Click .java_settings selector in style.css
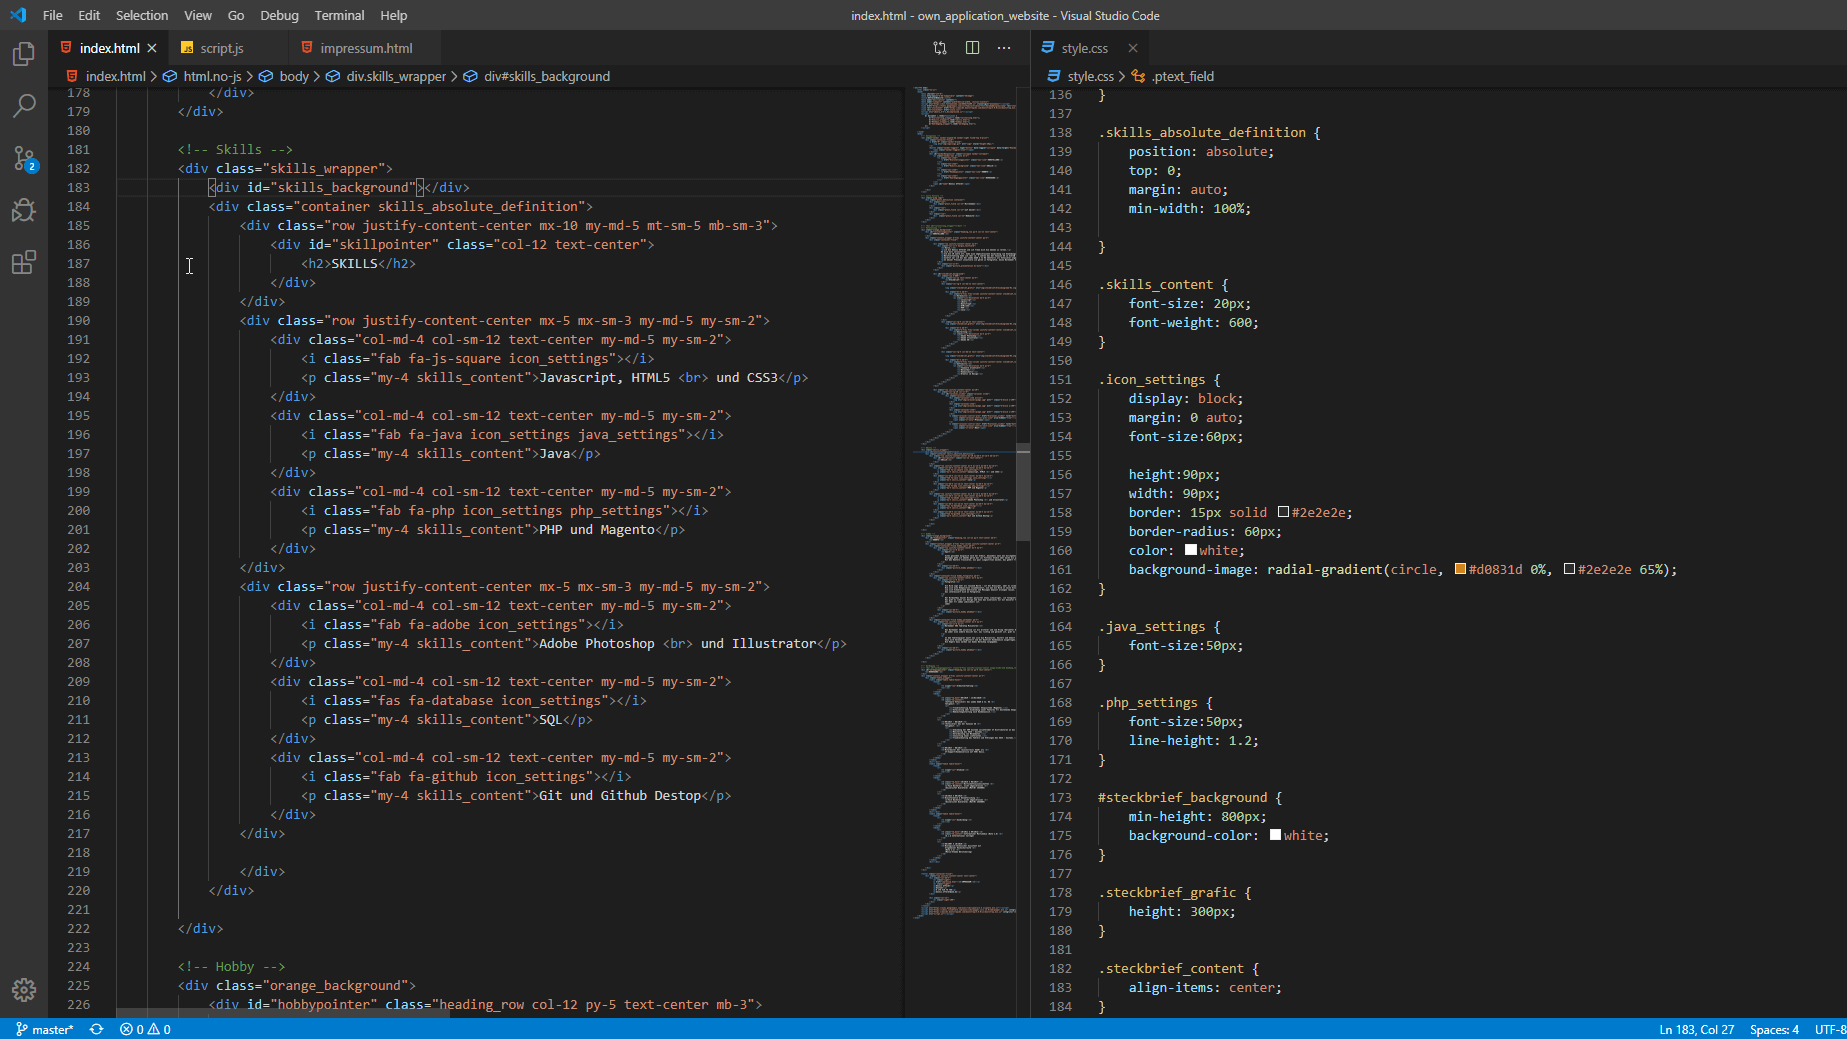This screenshot has width=1847, height=1039. (1152, 626)
